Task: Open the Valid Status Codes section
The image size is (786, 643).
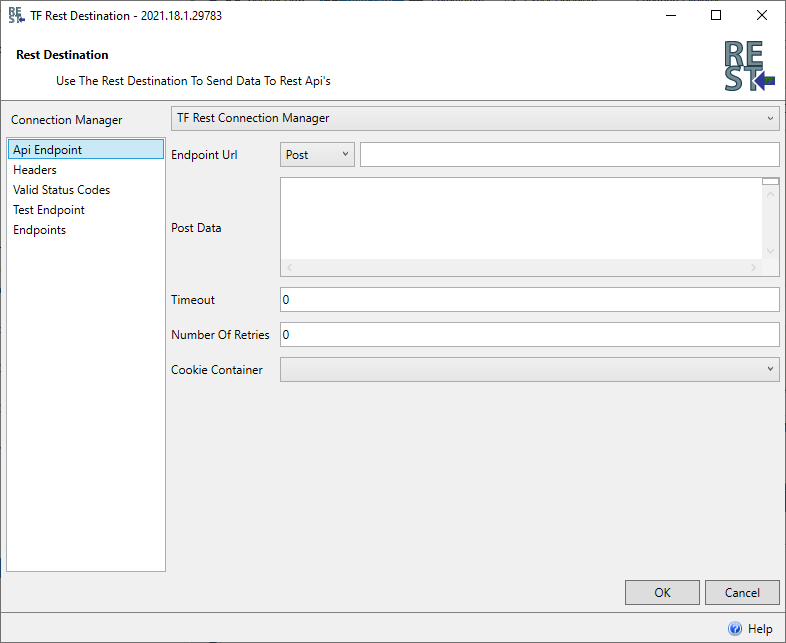Action: pyautogui.click(x=86, y=190)
